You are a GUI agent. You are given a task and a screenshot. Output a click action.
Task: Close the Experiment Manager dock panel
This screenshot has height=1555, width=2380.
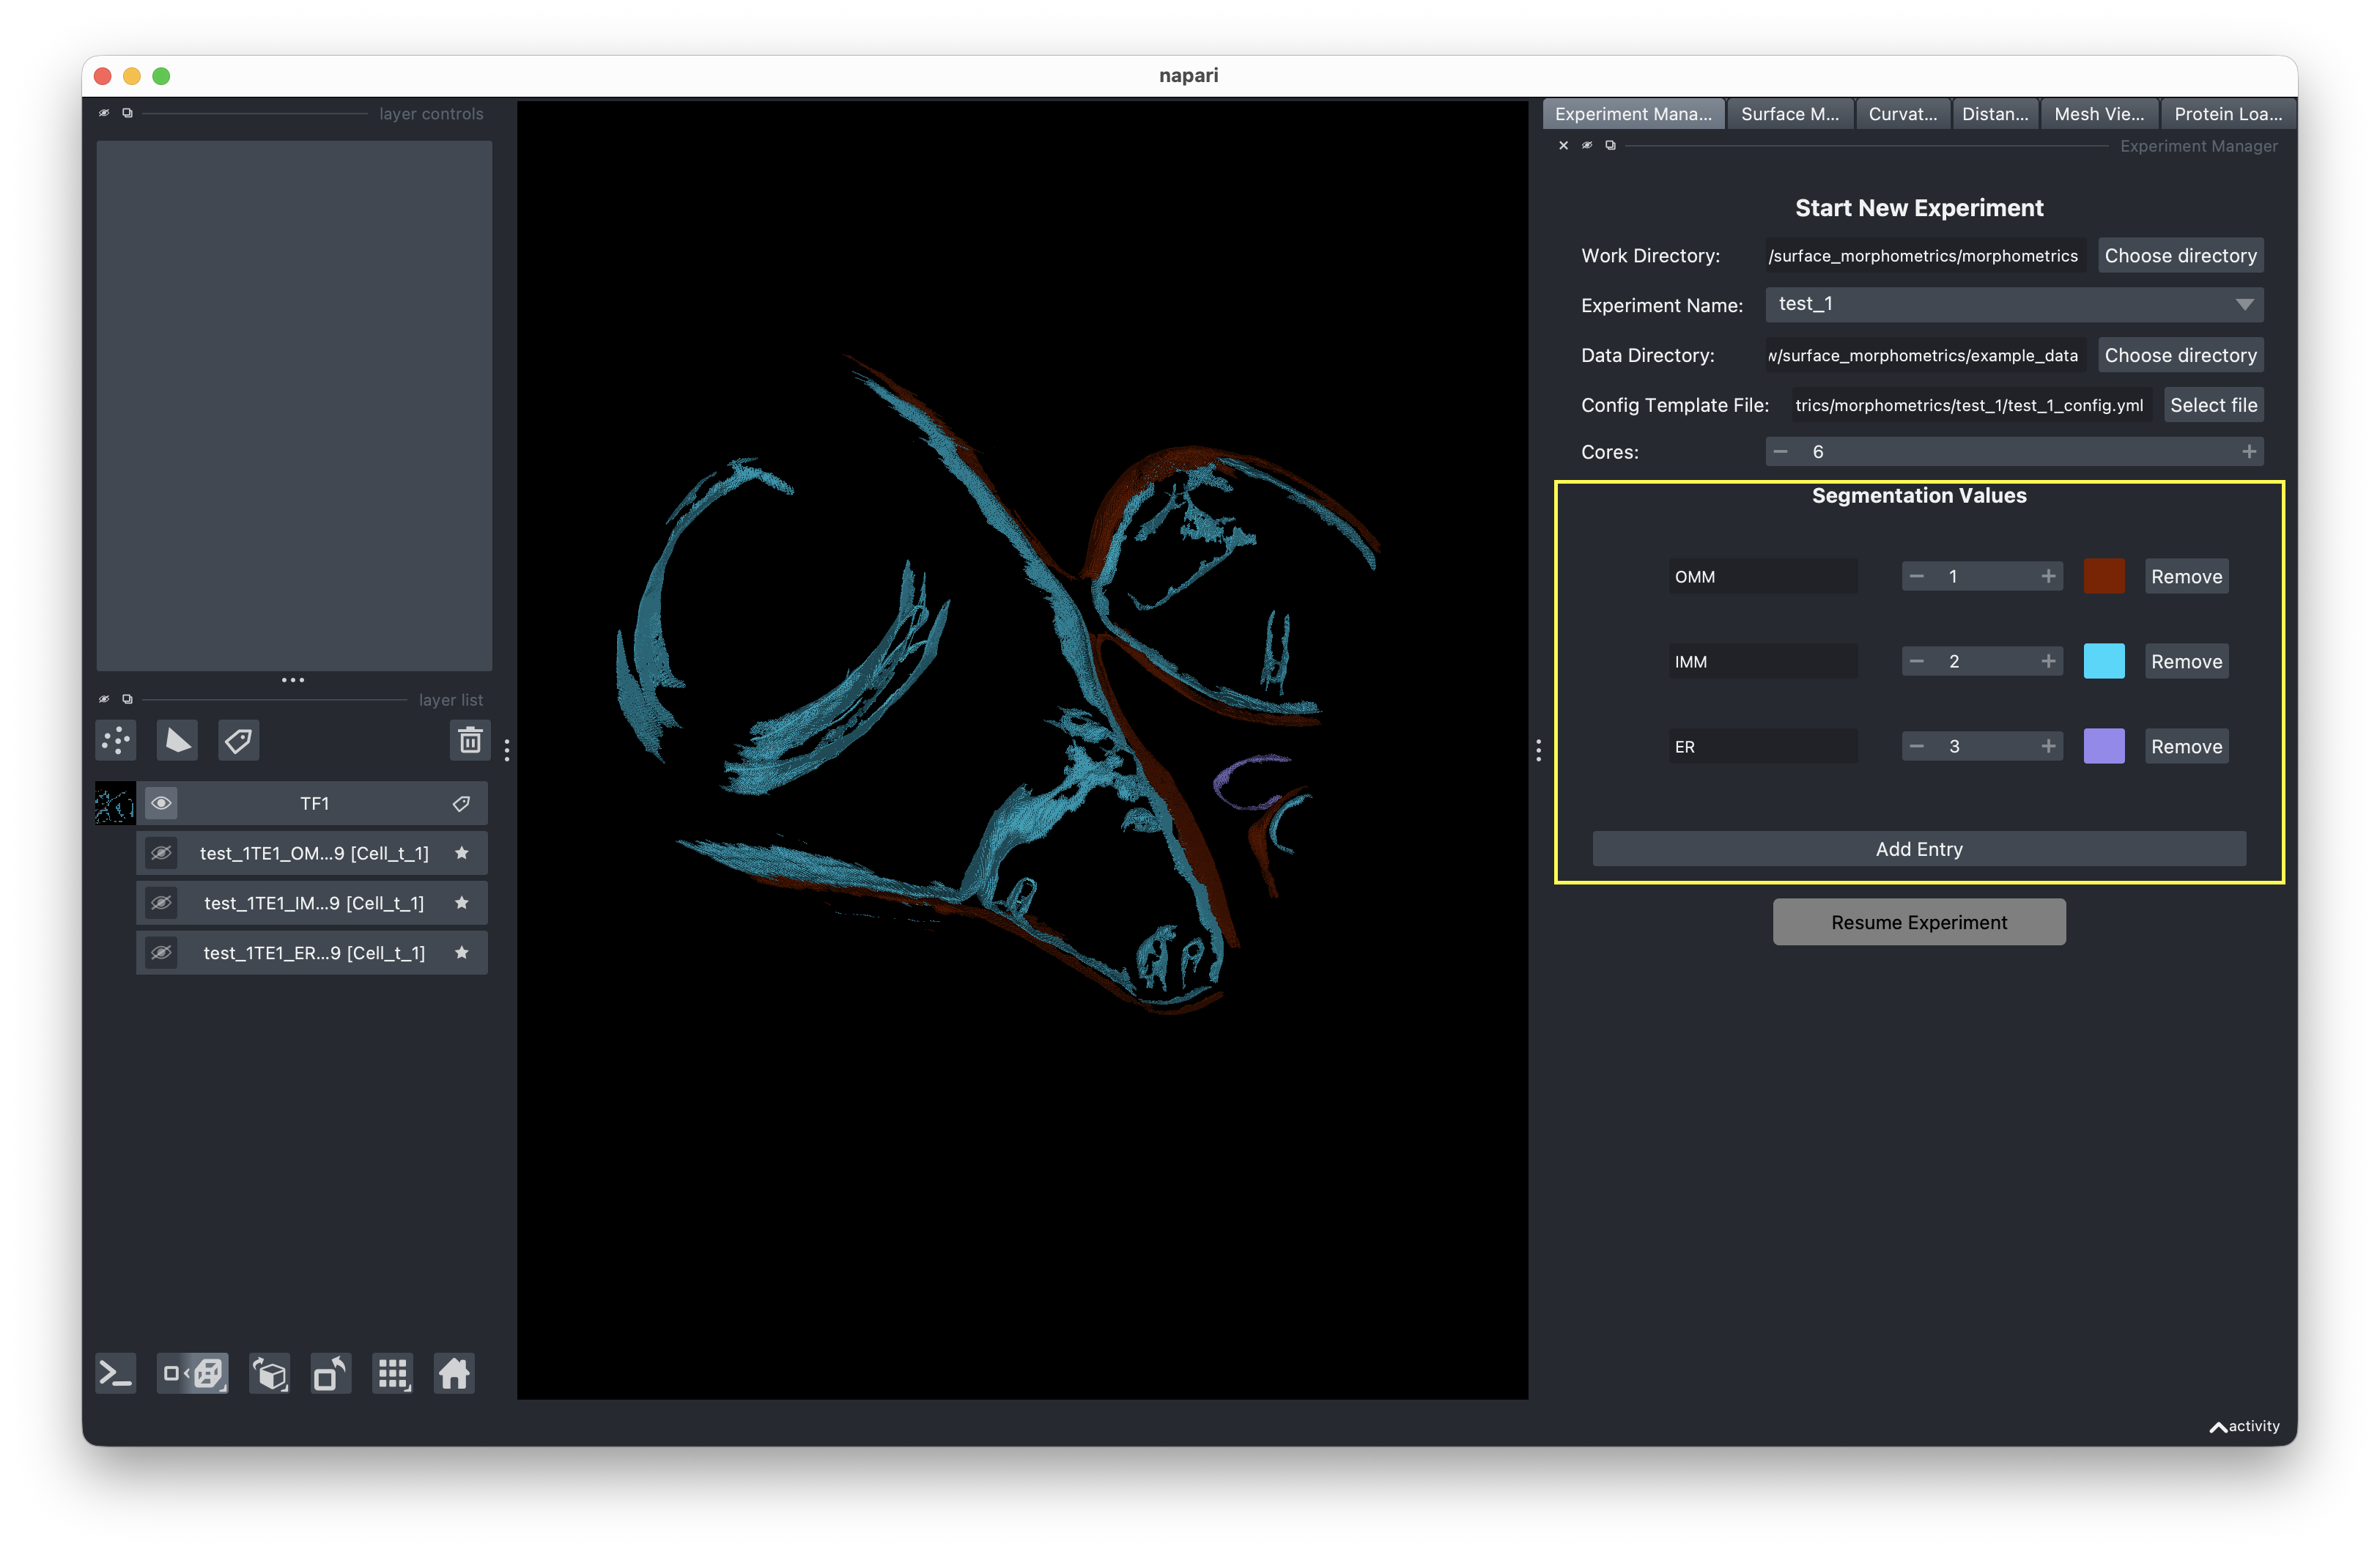(x=1564, y=146)
